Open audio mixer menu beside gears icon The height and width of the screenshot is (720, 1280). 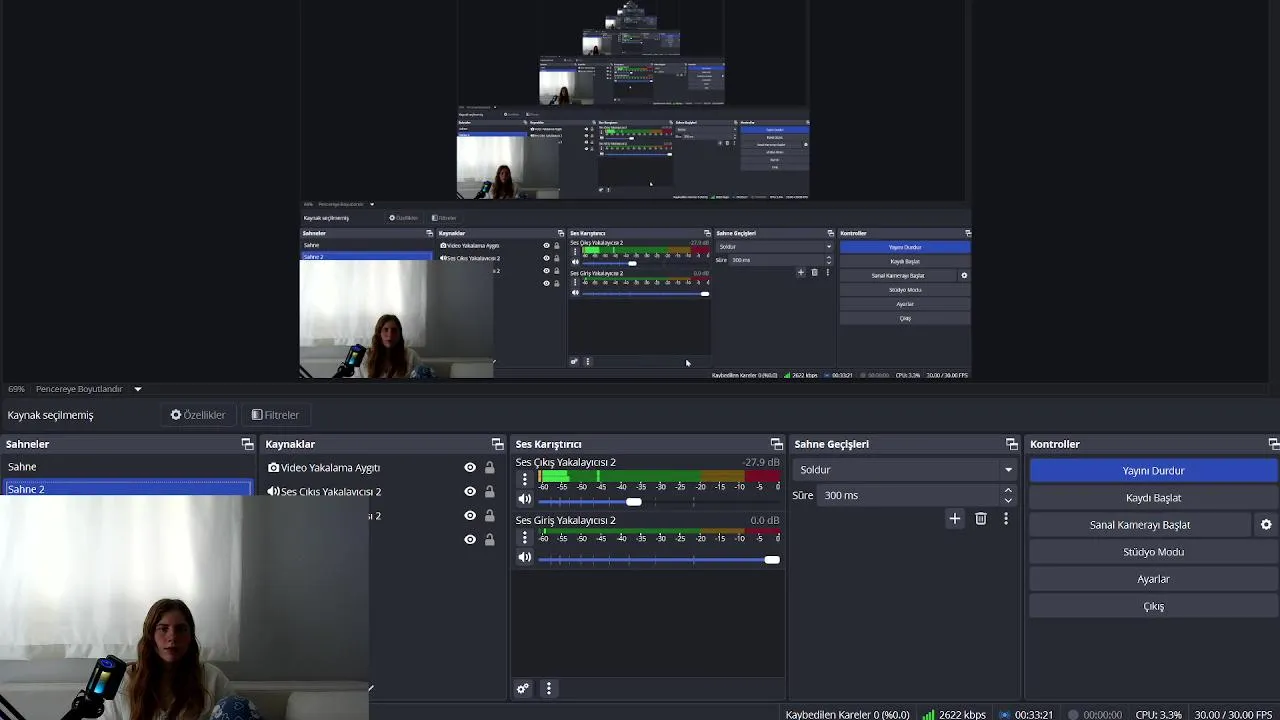click(x=548, y=688)
